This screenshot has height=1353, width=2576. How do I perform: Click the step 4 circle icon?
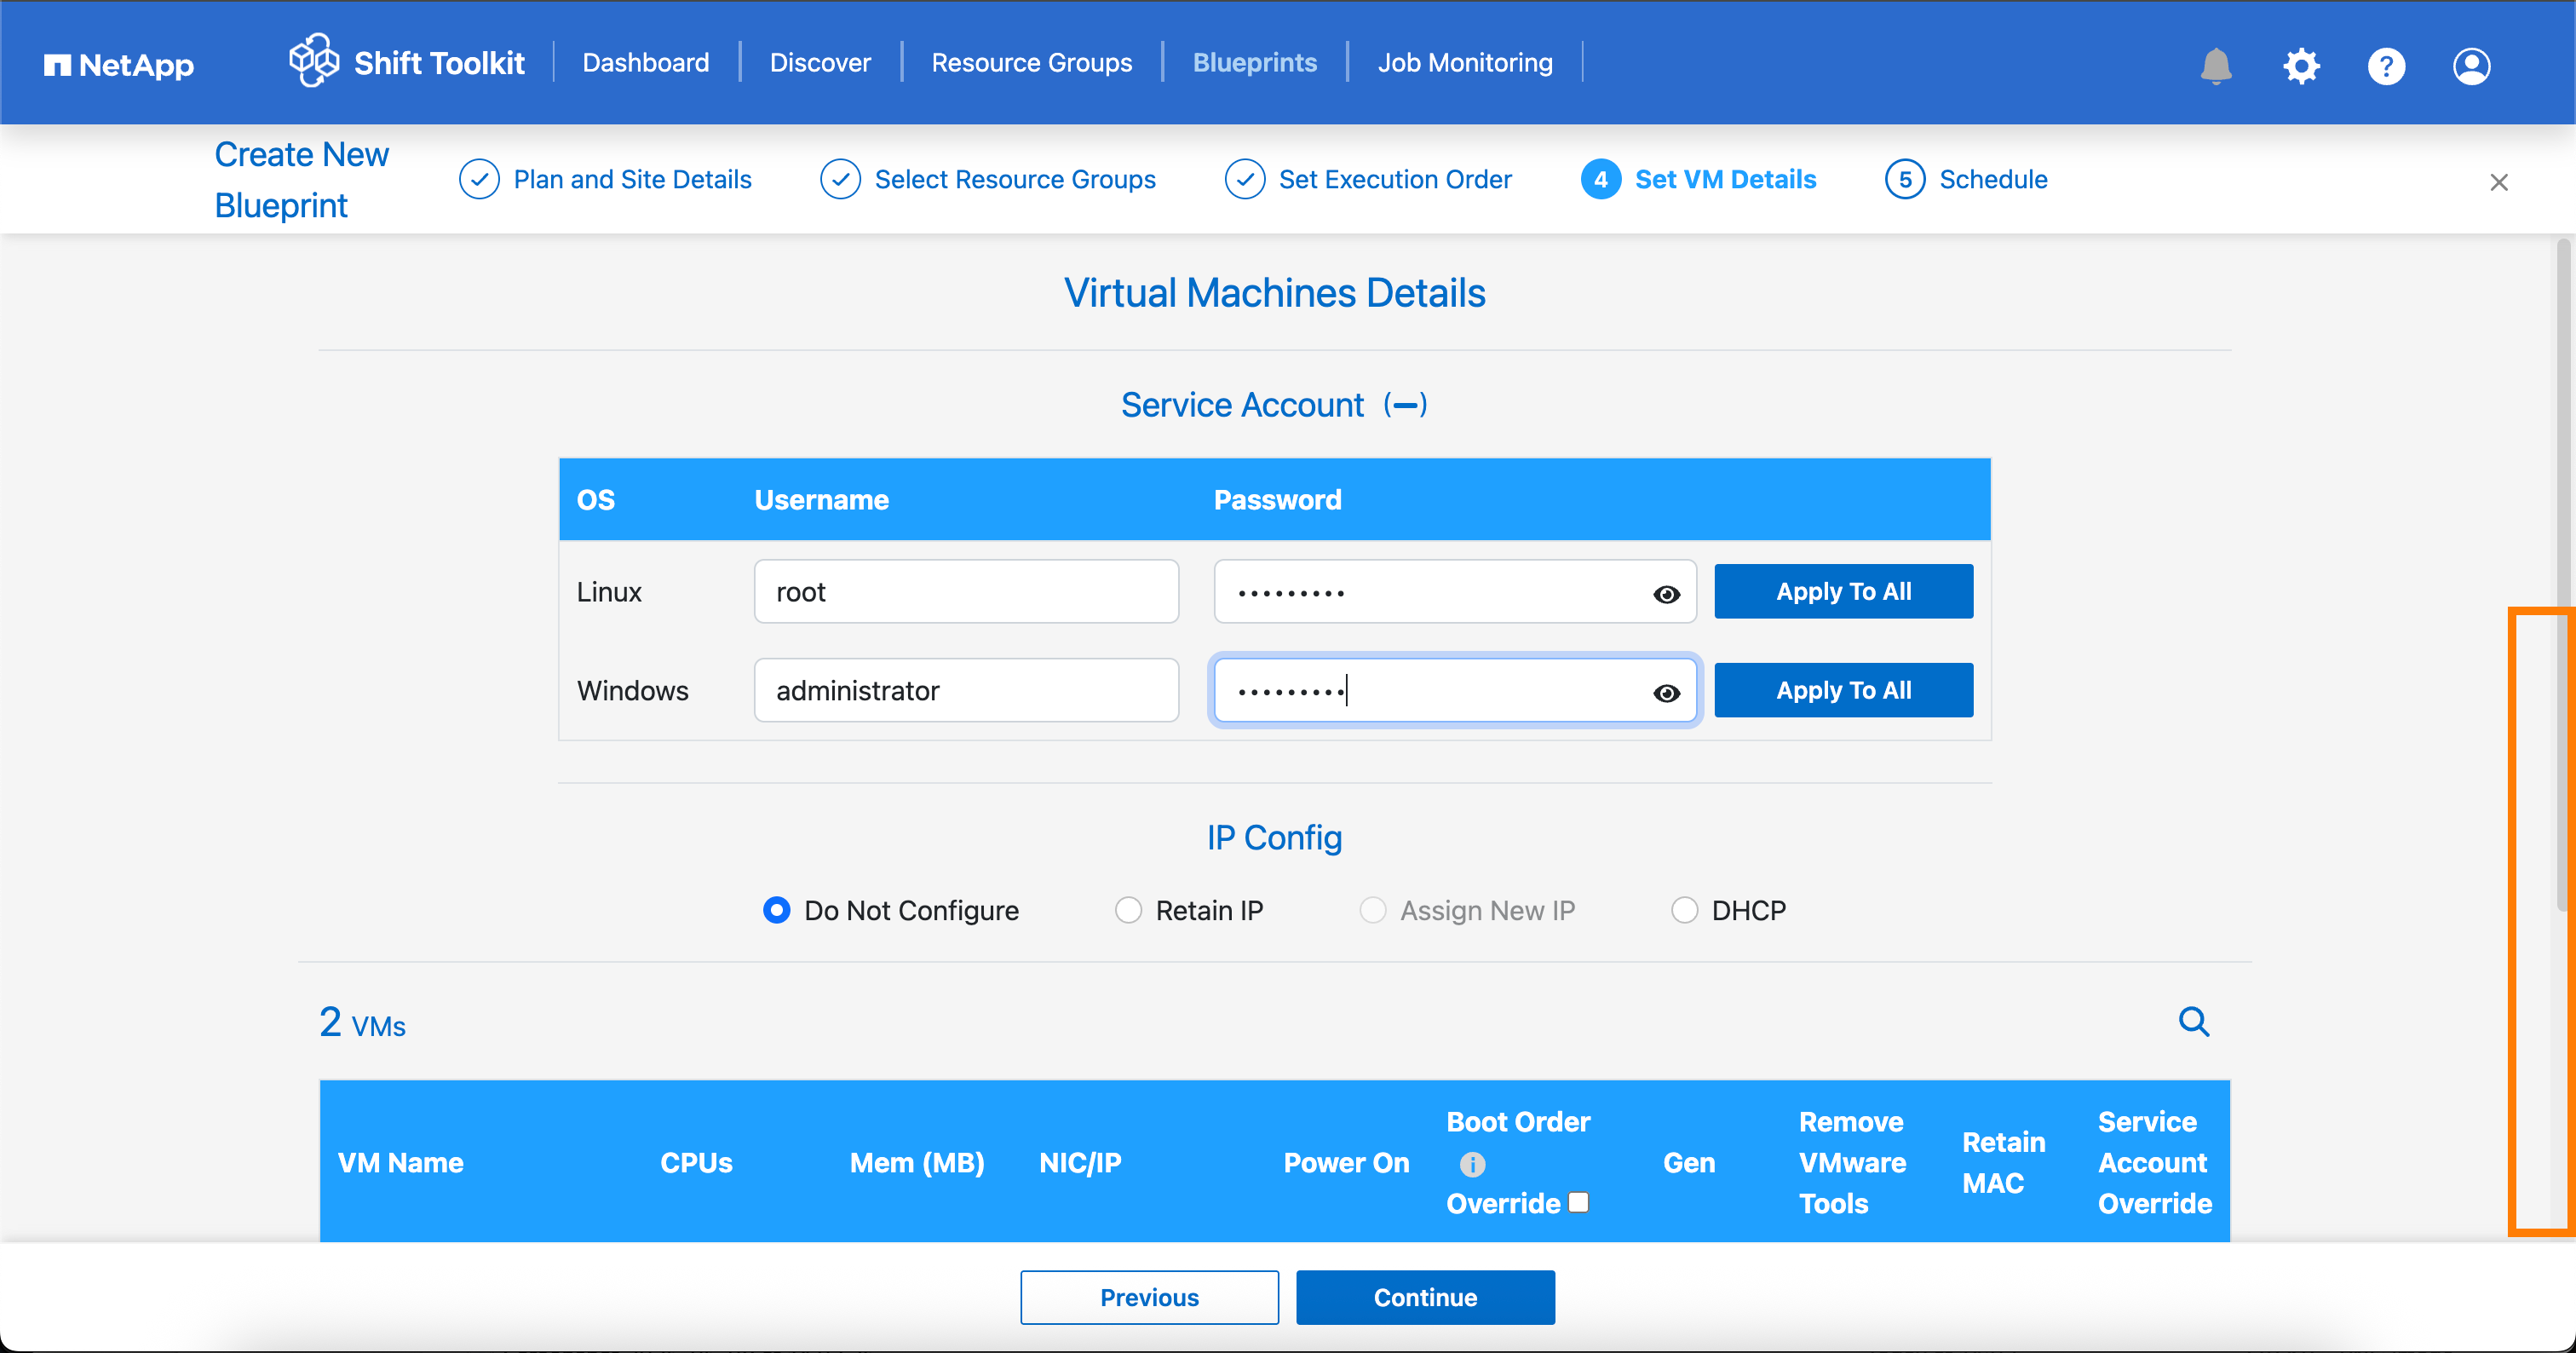[1600, 180]
